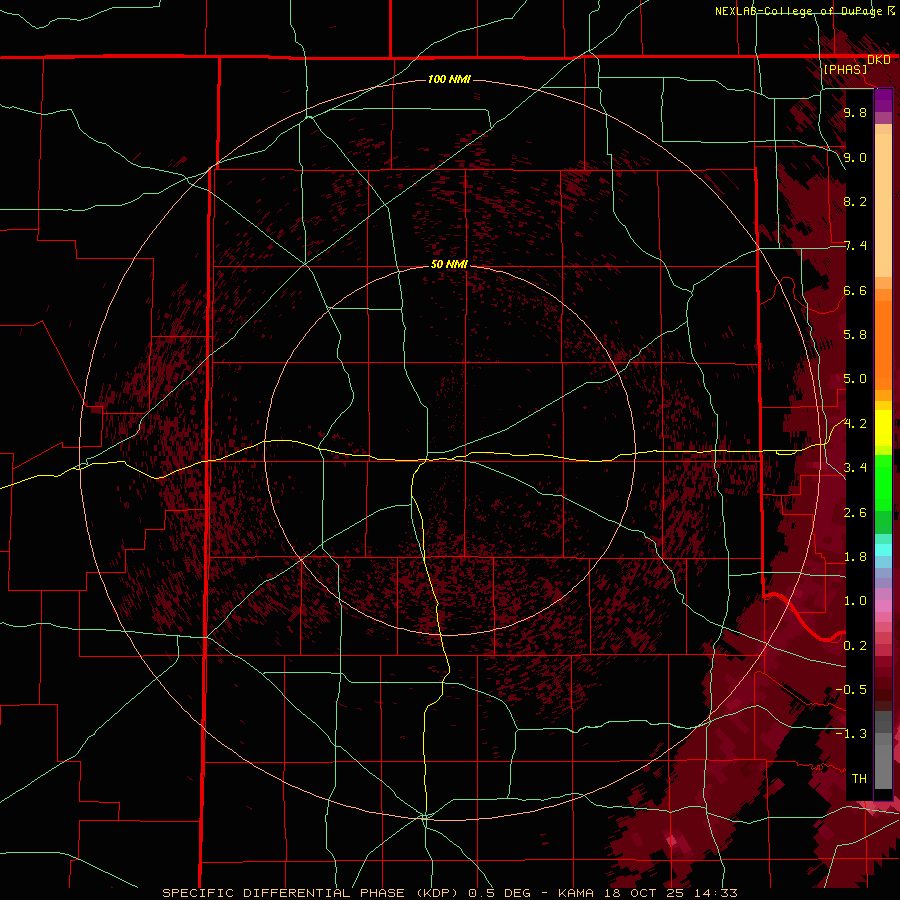Screen dimensions: 900x900
Task: Click the bright green color bar segment
Action: 883,483
